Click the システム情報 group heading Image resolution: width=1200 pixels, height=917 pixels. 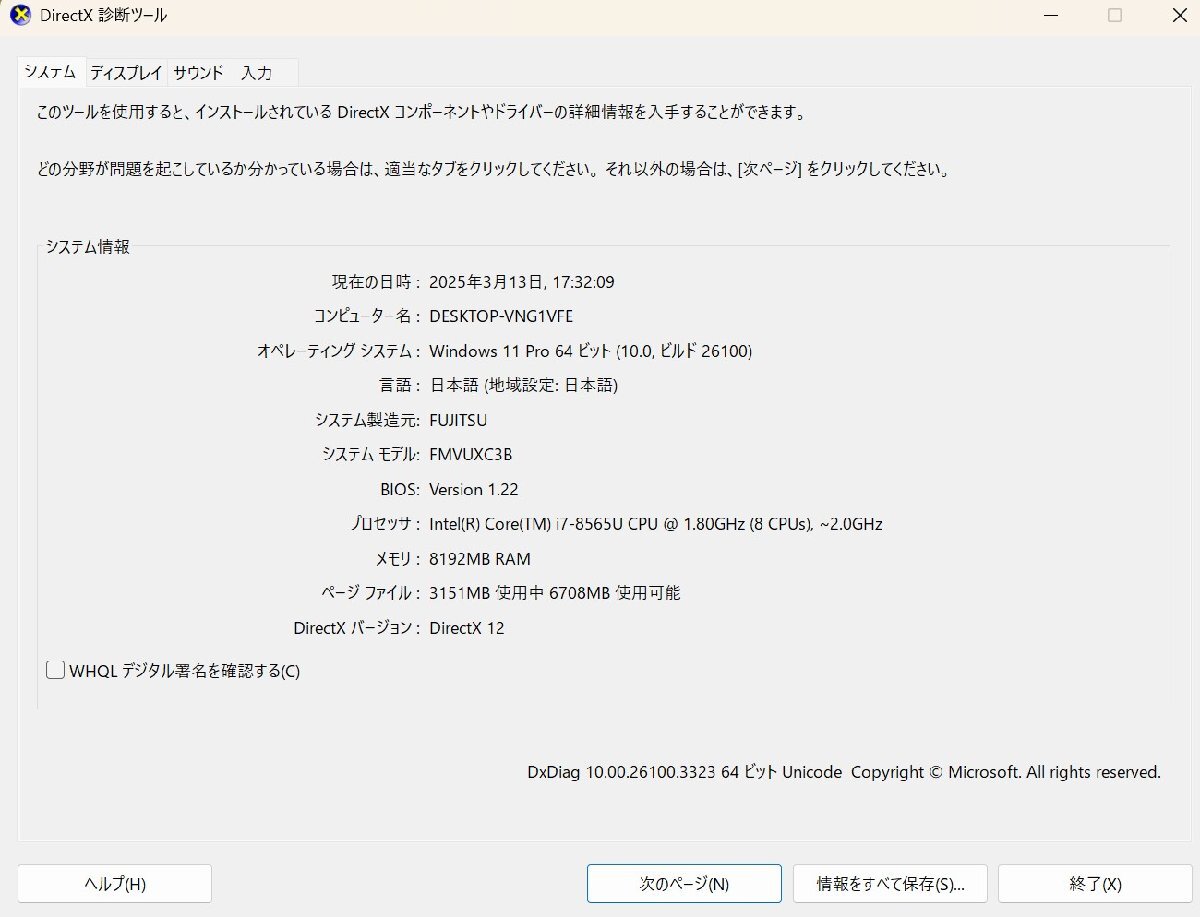(x=89, y=248)
